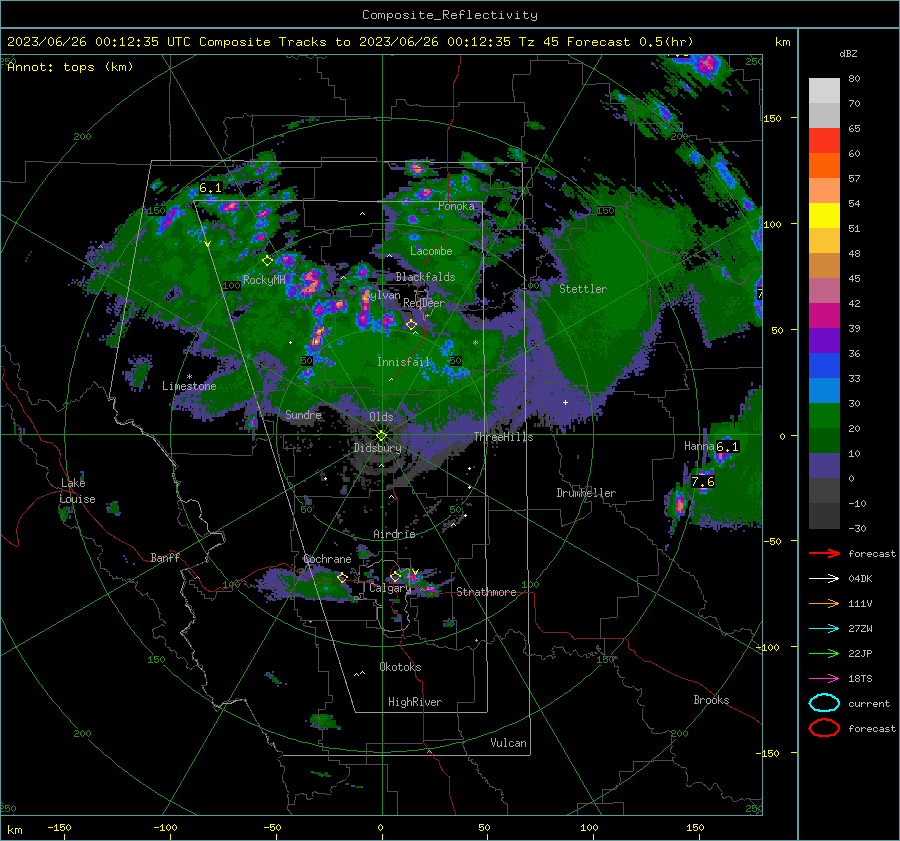900x841 pixels.
Task: Click the Airdrie label
Action: tap(394, 534)
